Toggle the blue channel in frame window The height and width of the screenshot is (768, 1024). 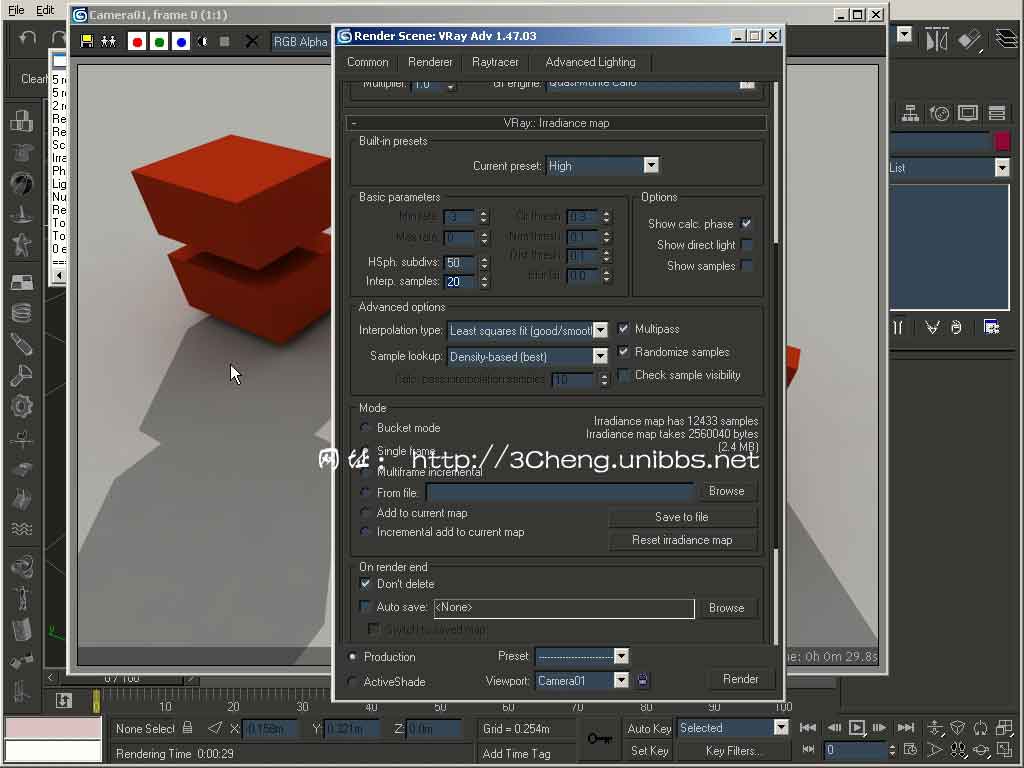181,41
